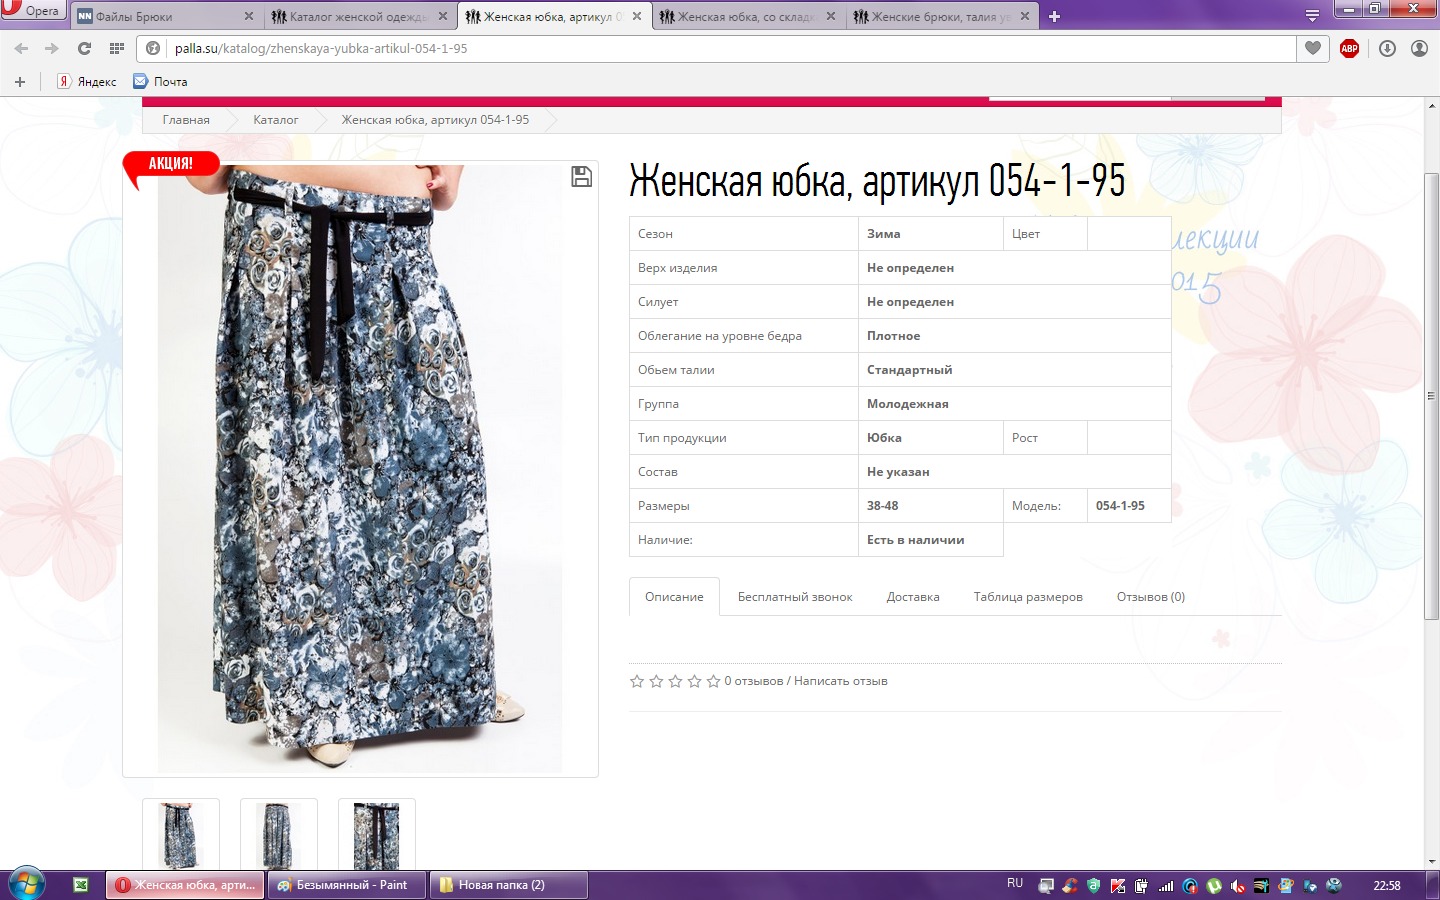This screenshot has height=900, width=1440.
Task: Click the 'RU' language indicator
Action: click(1015, 884)
